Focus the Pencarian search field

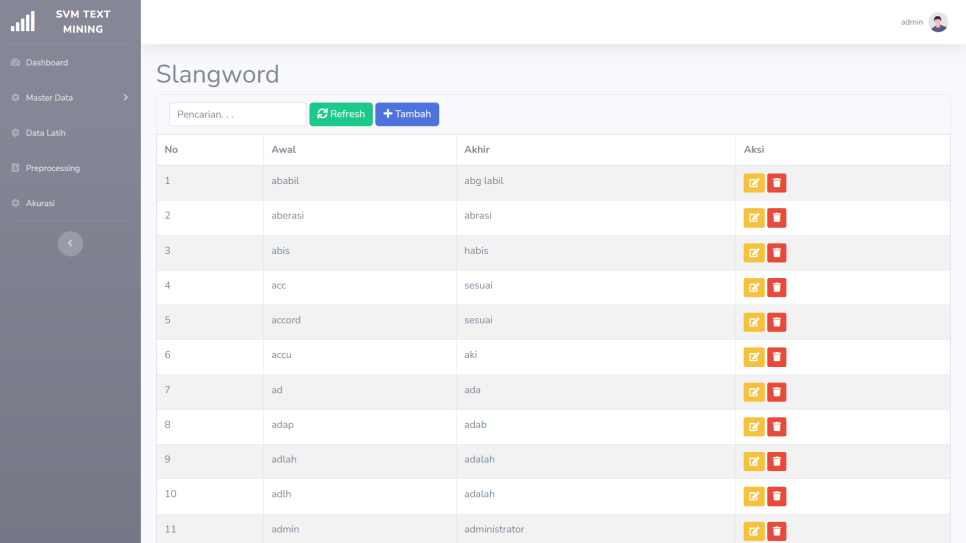coord(237,114)
